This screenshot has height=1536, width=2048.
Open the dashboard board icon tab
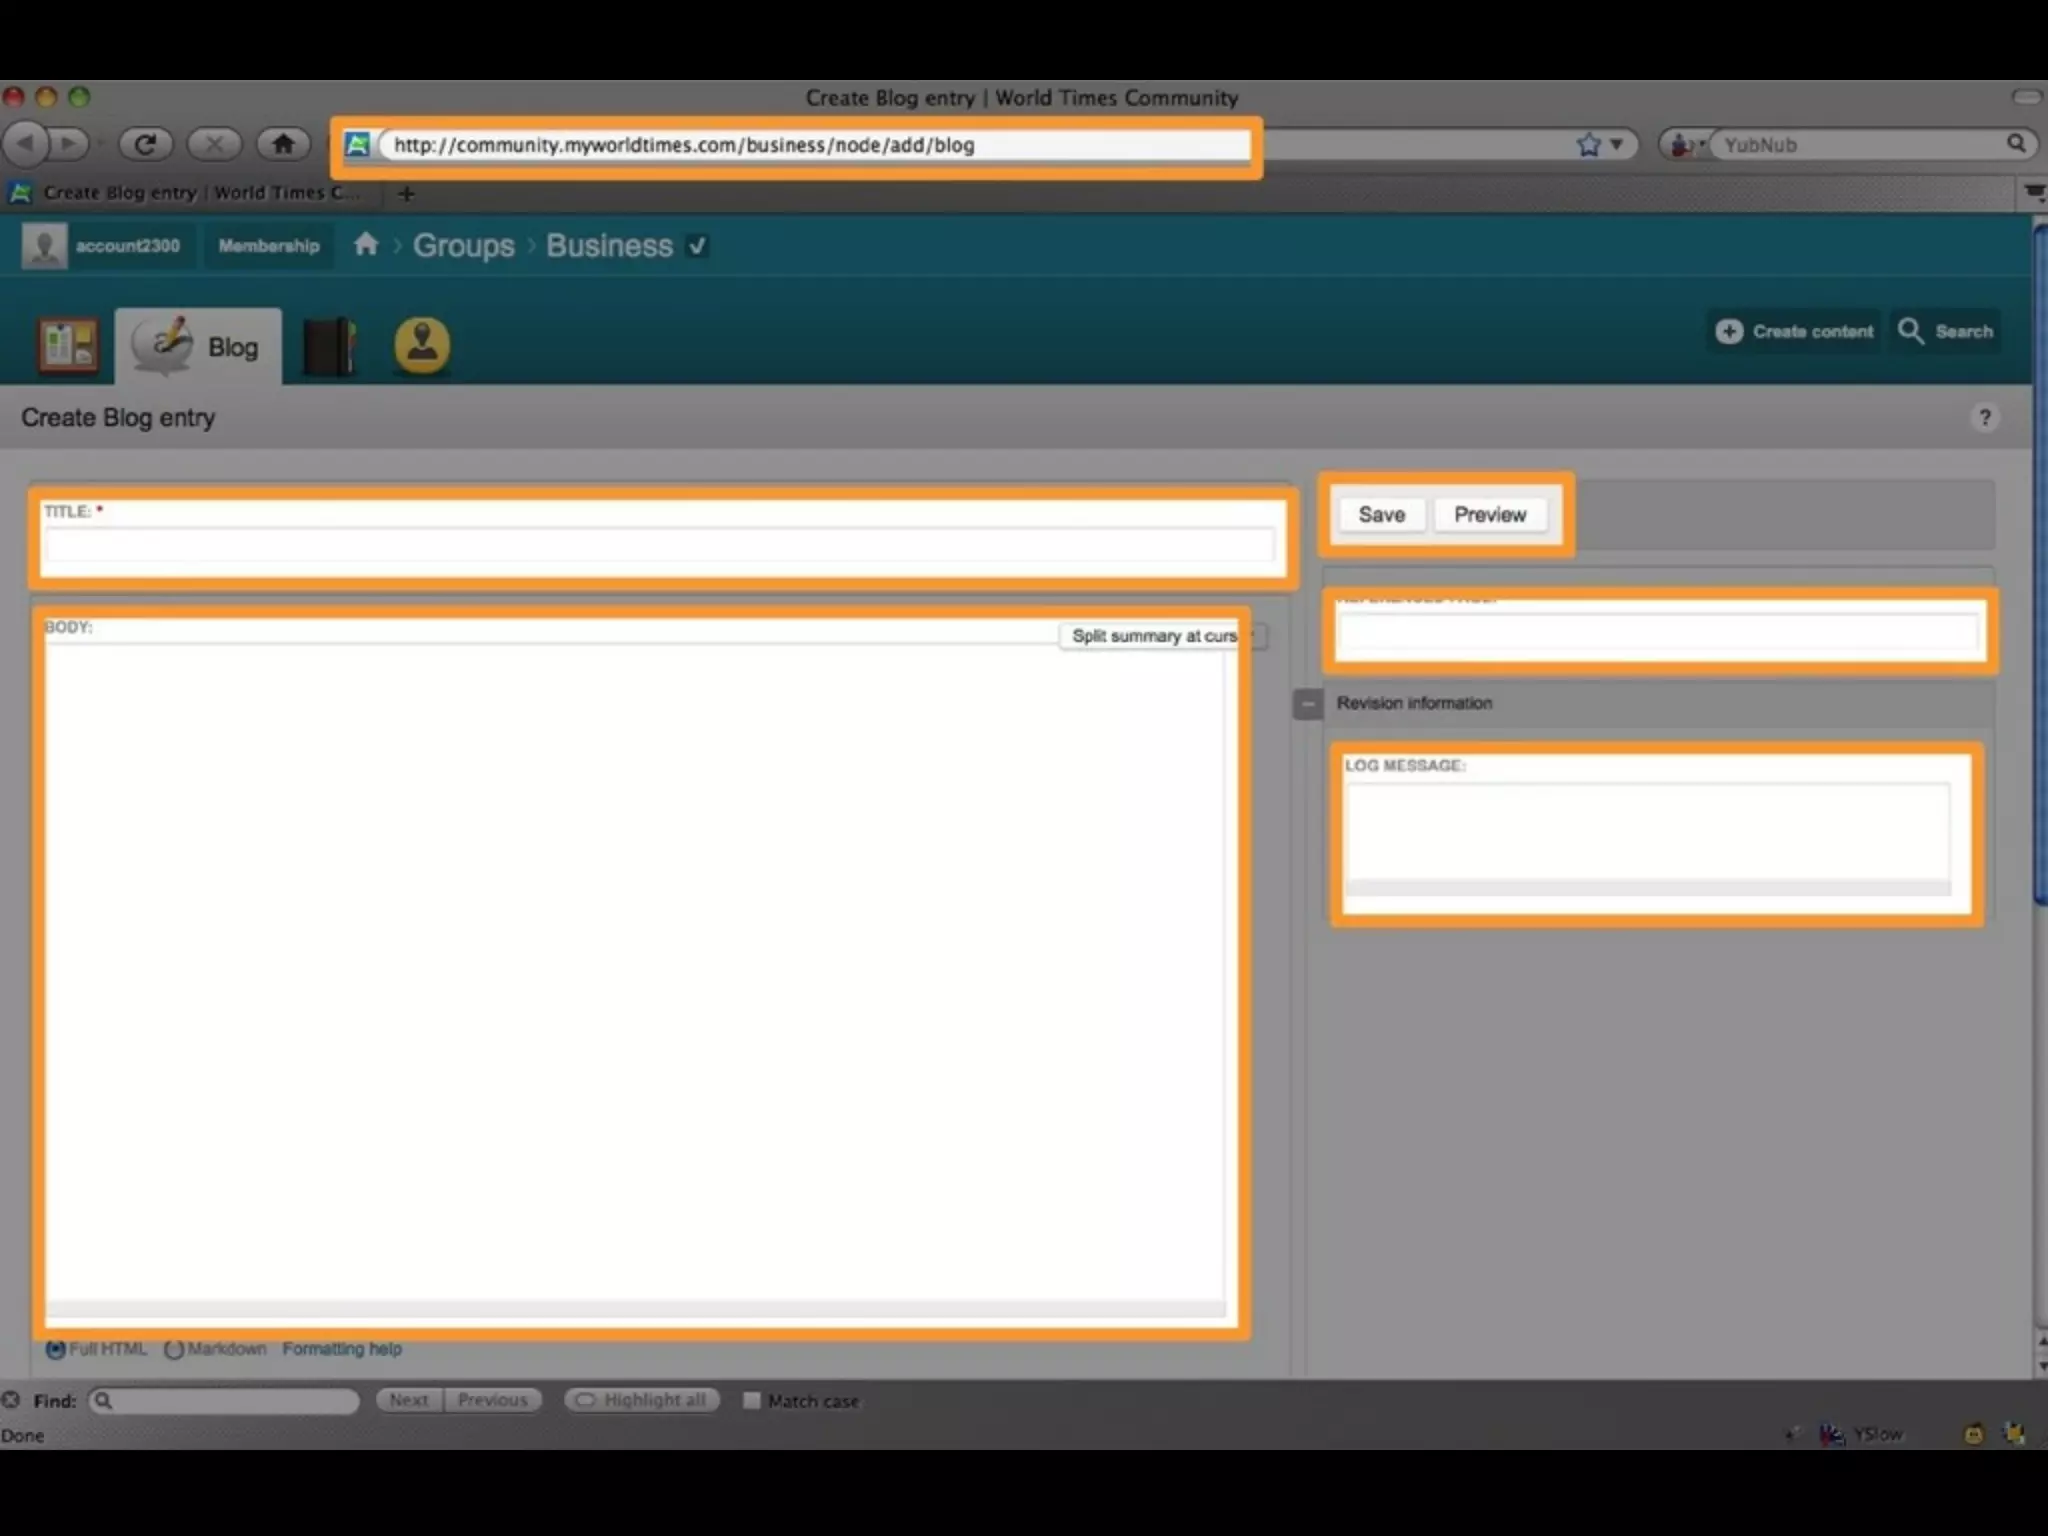pos(68,346)
